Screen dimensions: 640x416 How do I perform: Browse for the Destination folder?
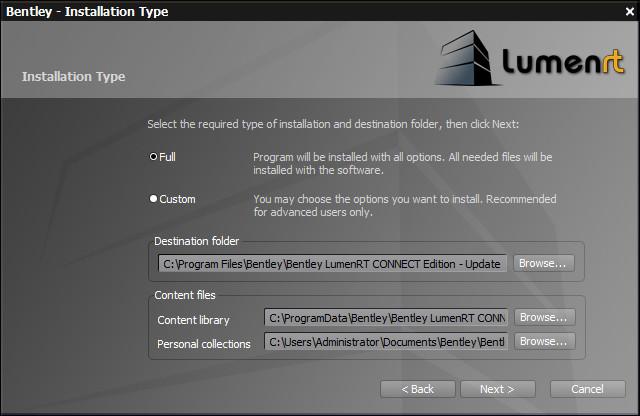click(x=544, y=263)
